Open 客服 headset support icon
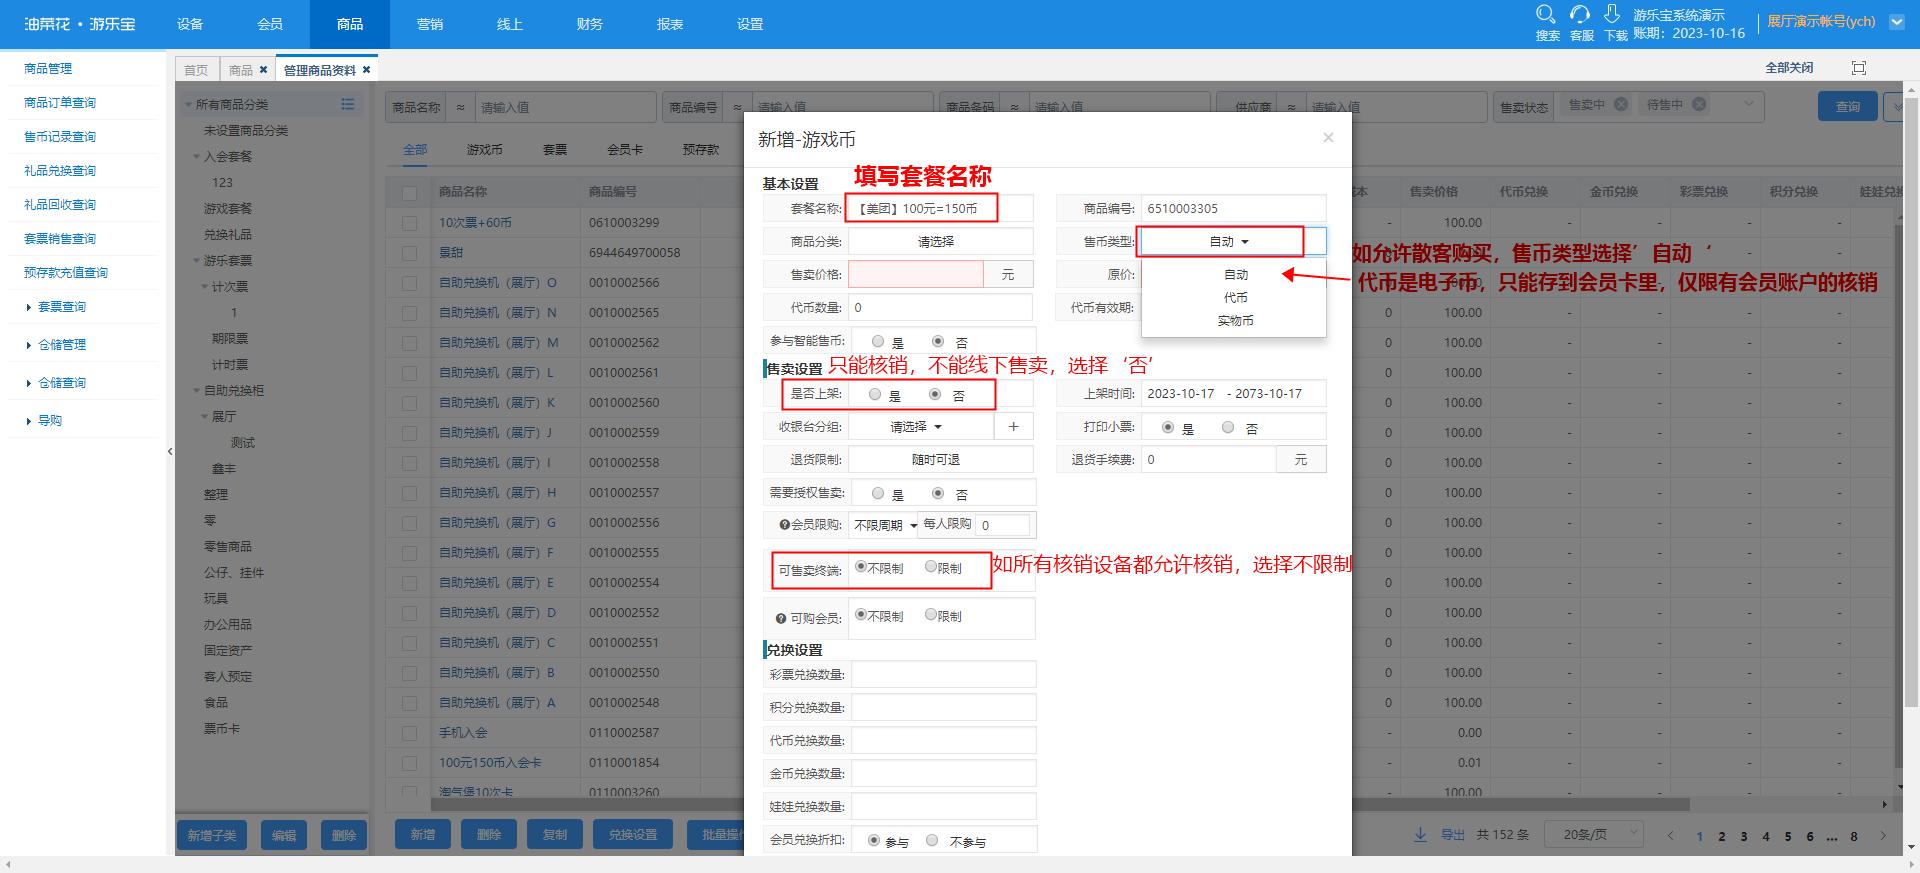 (1580, 14)
